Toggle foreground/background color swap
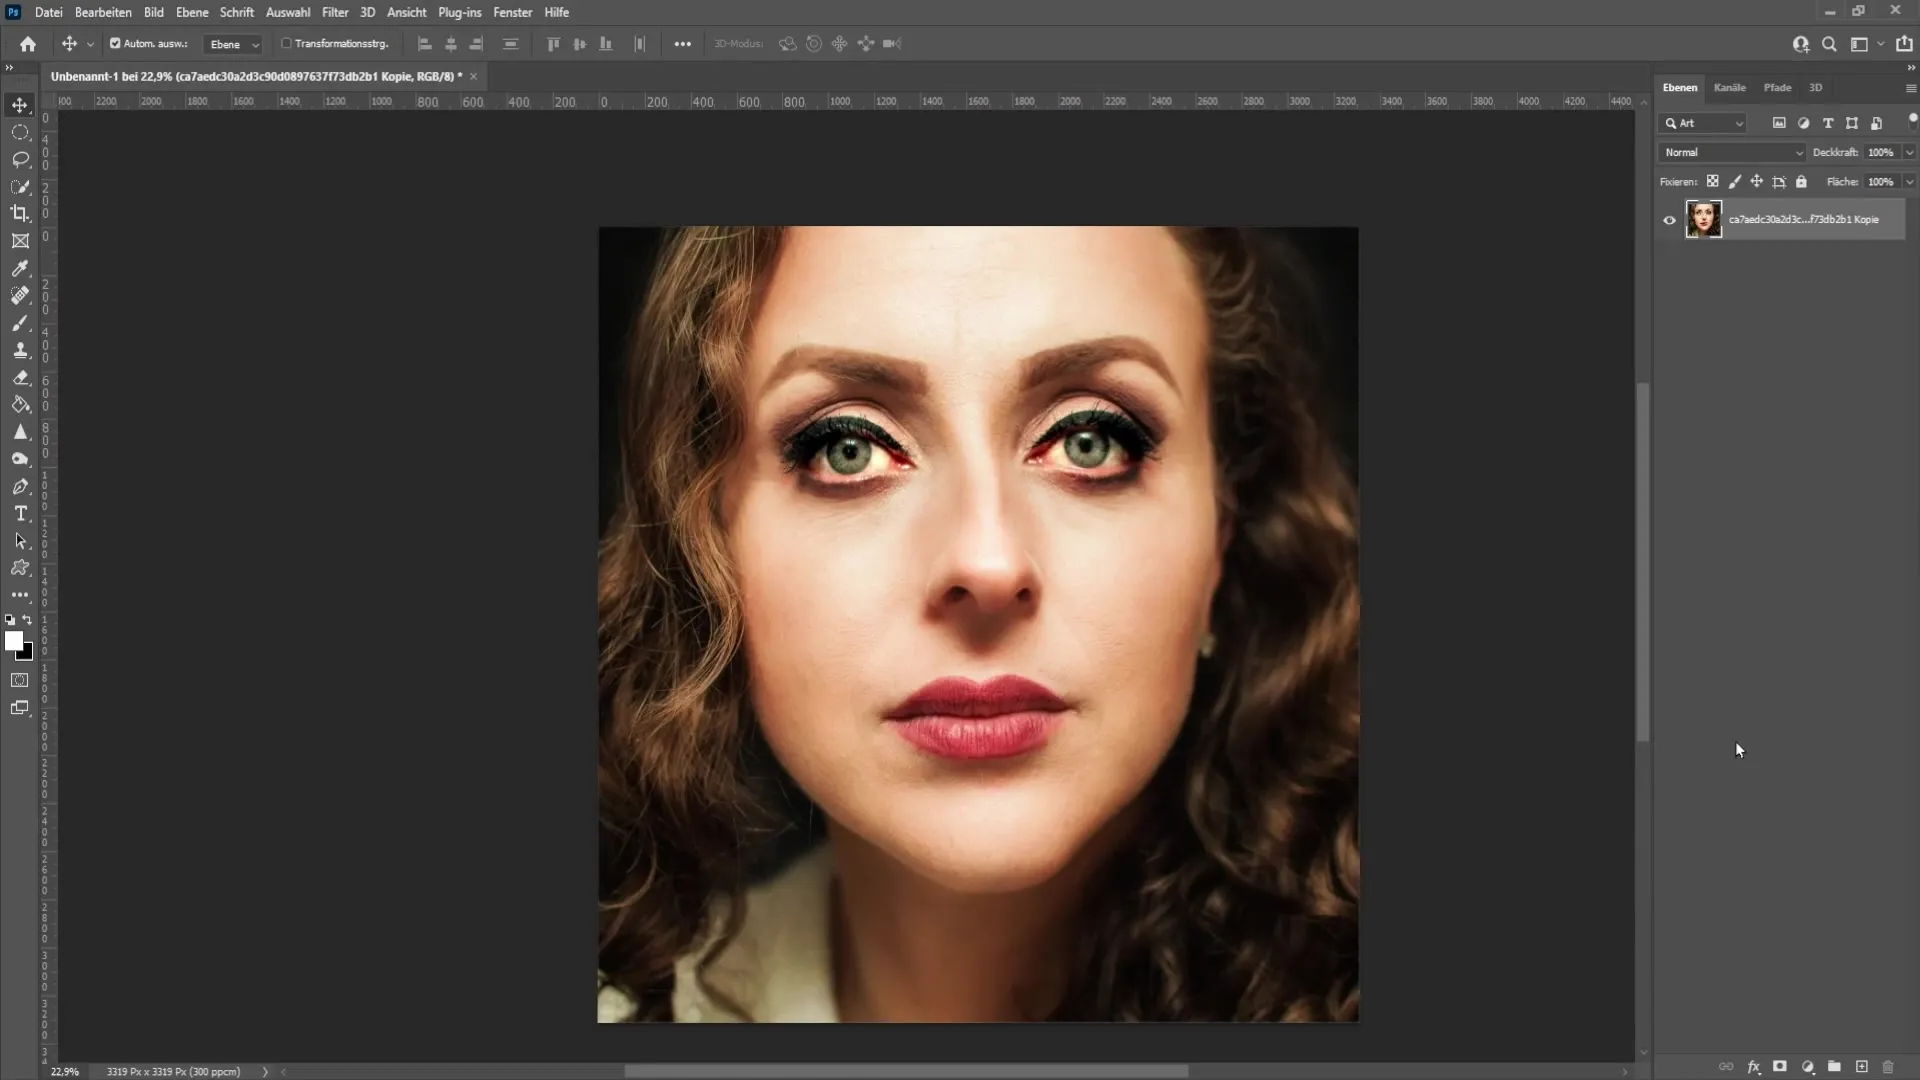Screen dimensions: 1920x1080 point(28,618)
